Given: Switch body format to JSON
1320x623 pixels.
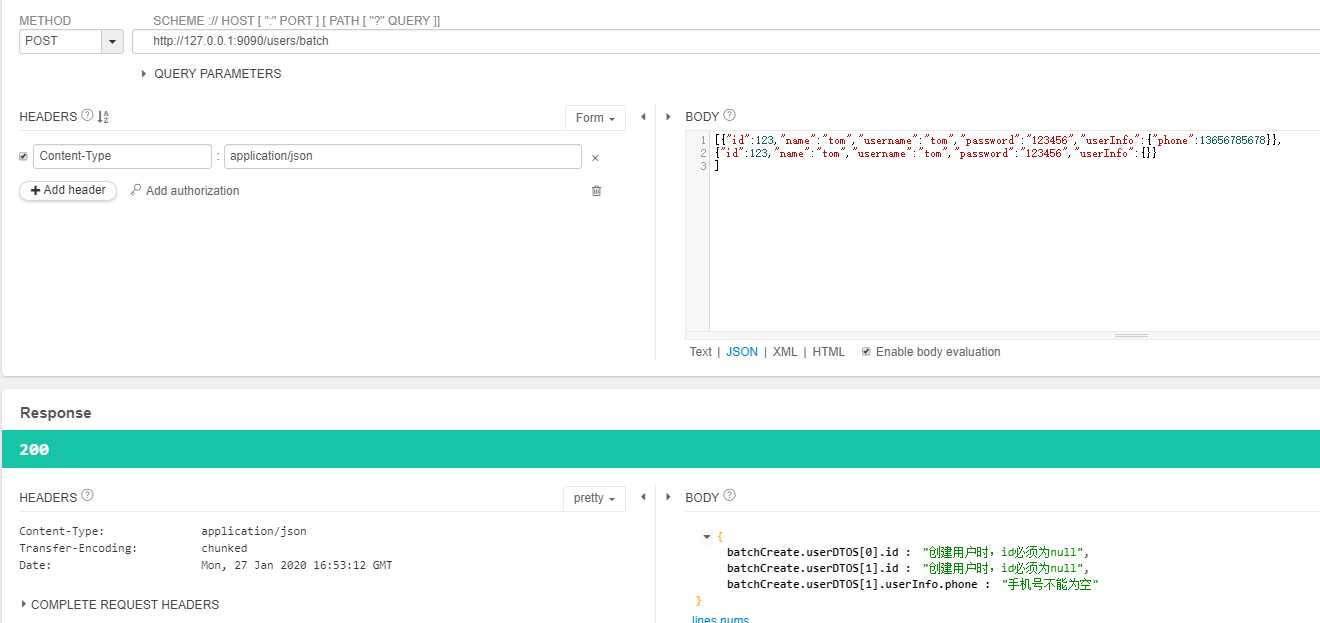Looking at the screenshot, I should click(742, 352).
